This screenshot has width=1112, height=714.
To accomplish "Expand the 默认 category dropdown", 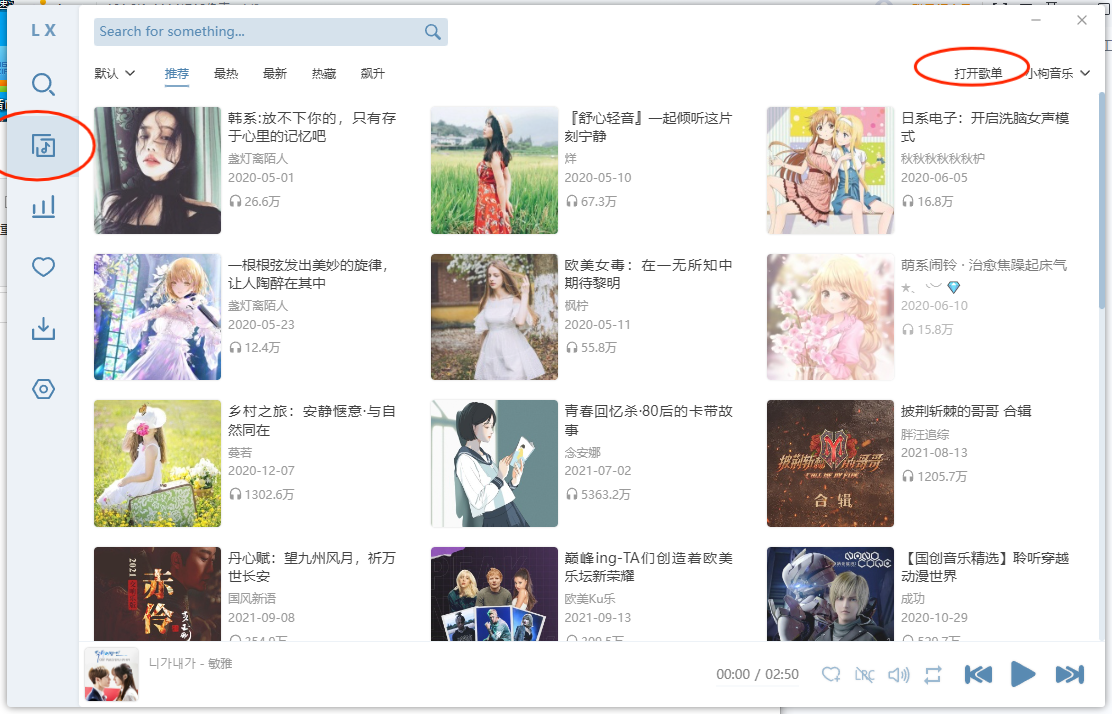I will [115, 73].
